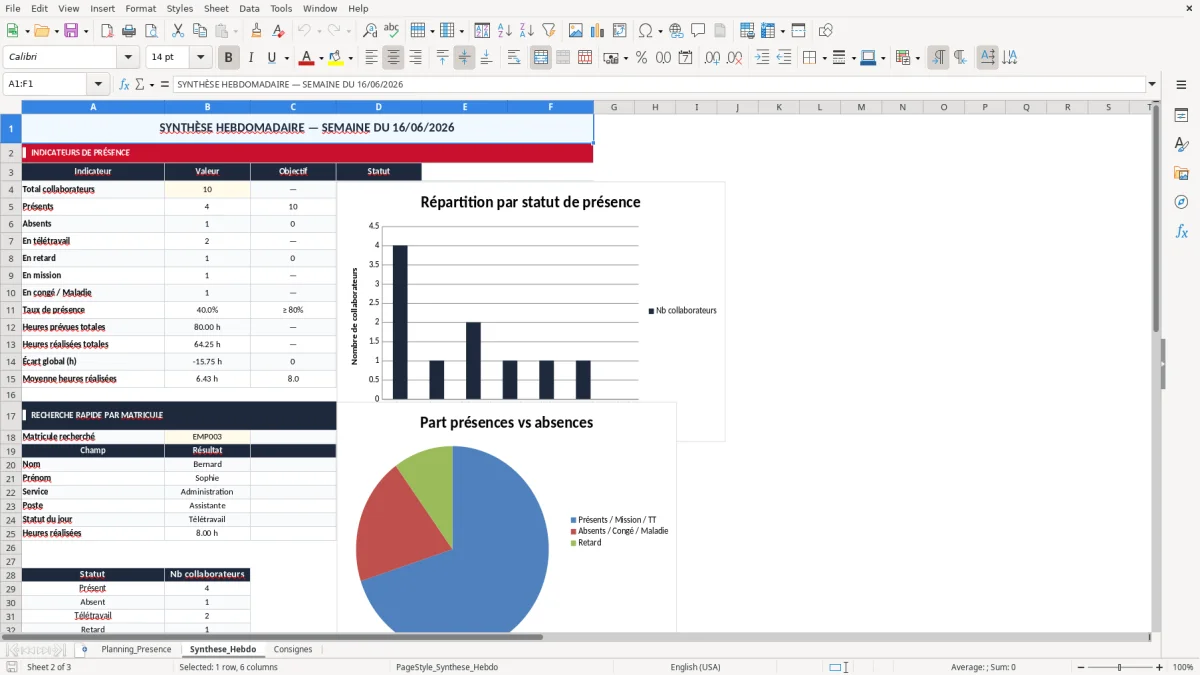Click the Copy icon
This screenshot has height=675, width=1200.
(200, 31)
